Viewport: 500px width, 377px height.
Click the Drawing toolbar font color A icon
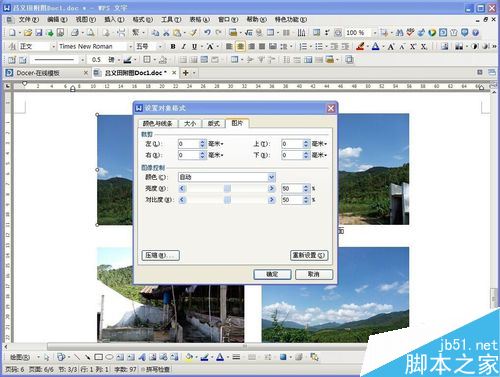220,357
